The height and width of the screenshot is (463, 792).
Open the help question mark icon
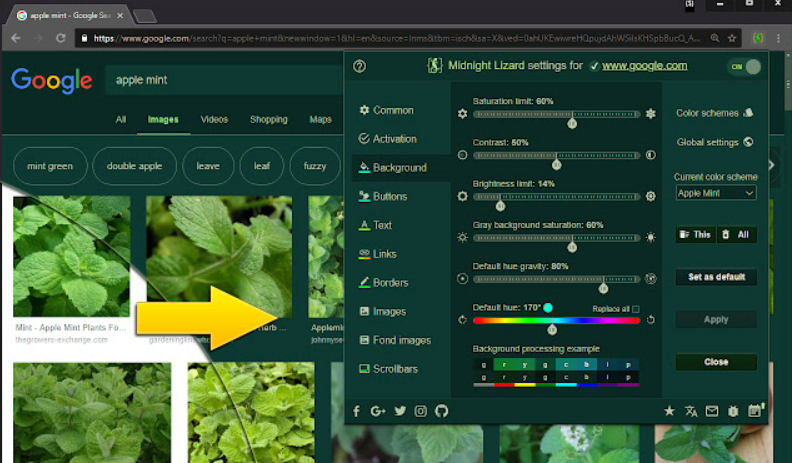click(x=360, y=66)
